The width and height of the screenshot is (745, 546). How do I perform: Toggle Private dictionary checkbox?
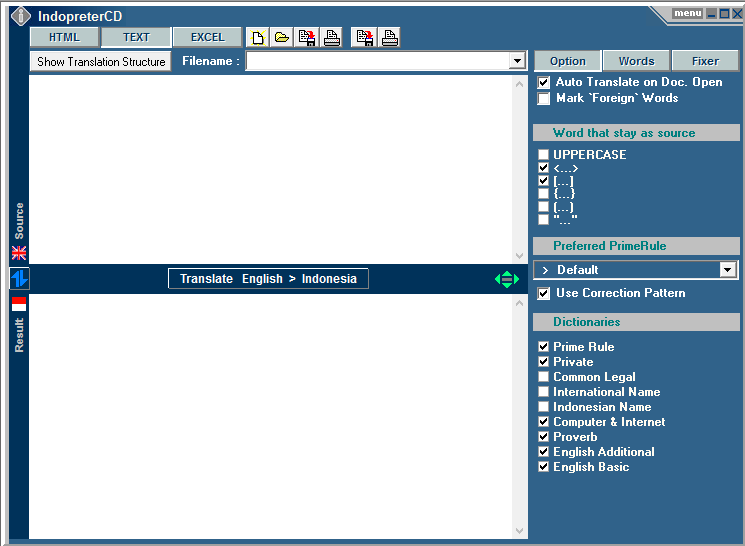pyautogui.click(x=543, y=362)
